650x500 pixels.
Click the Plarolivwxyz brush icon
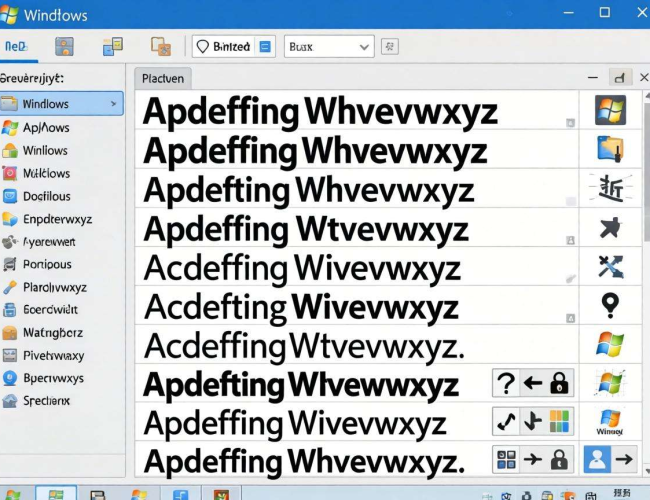[x=10, y=287]
